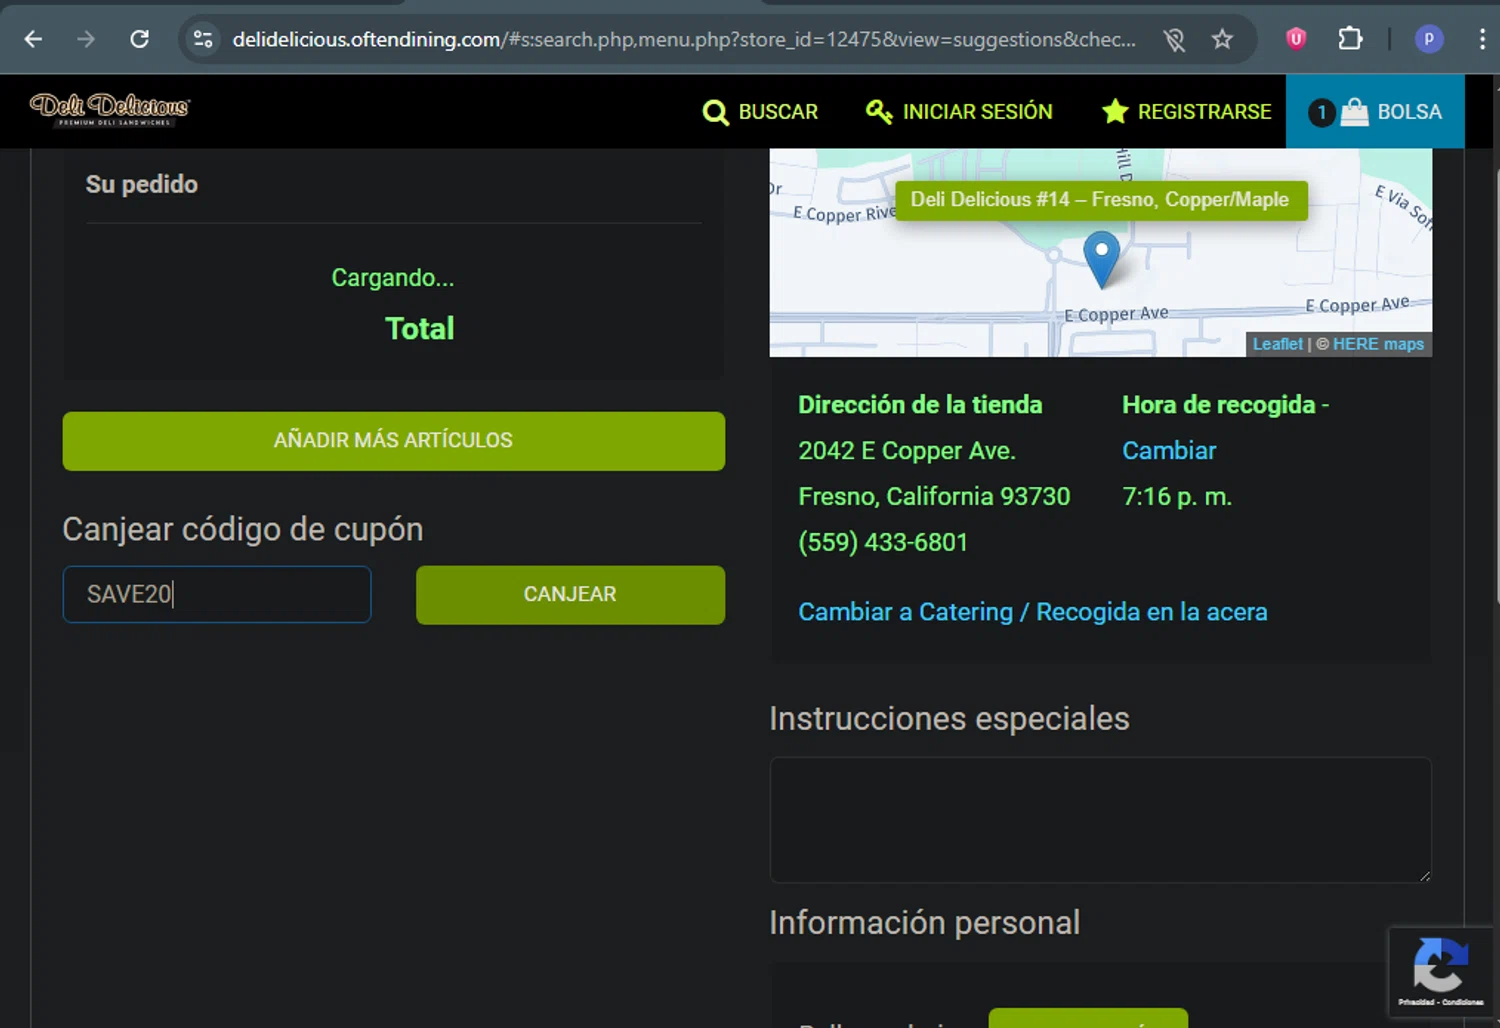Viewport: 1500px width, 1028px height.
Task: Click the 2042 E Copper Ave. address text
Action: click(x=907, y=451)
